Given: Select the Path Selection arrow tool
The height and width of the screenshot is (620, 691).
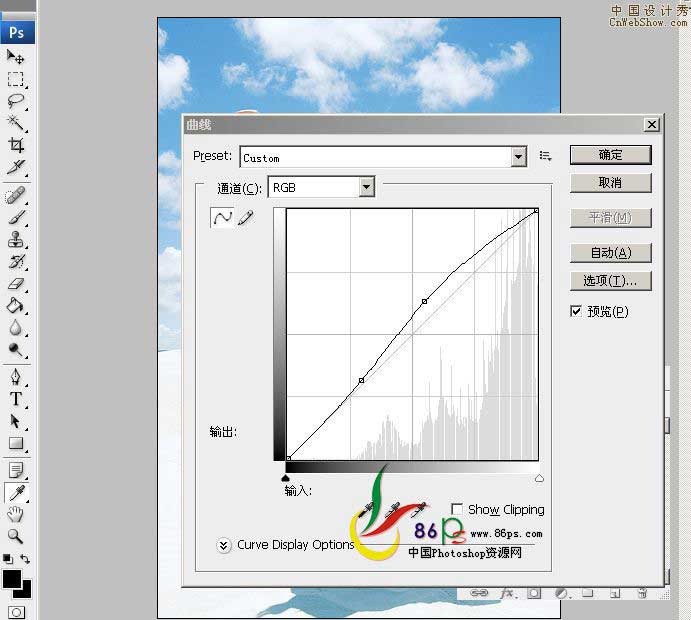Looking at the screenshot, I should [16, 421].
